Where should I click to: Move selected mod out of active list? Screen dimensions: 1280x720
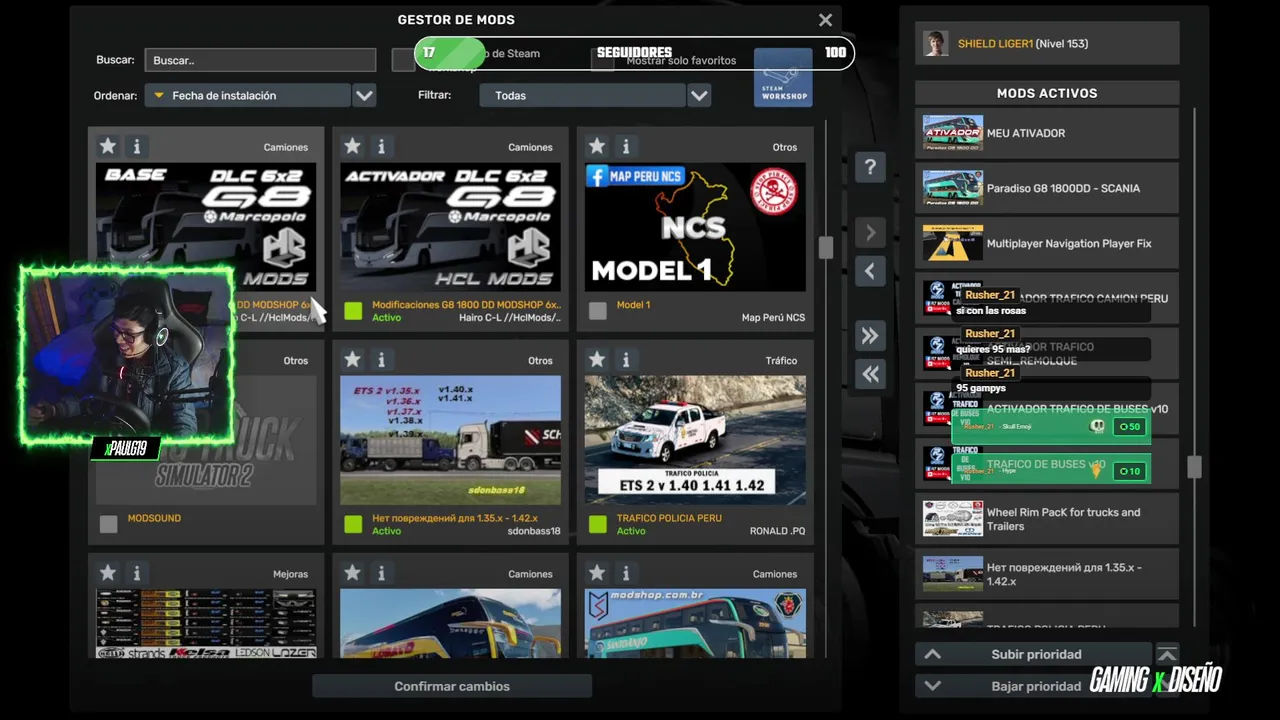coord(870,271)
